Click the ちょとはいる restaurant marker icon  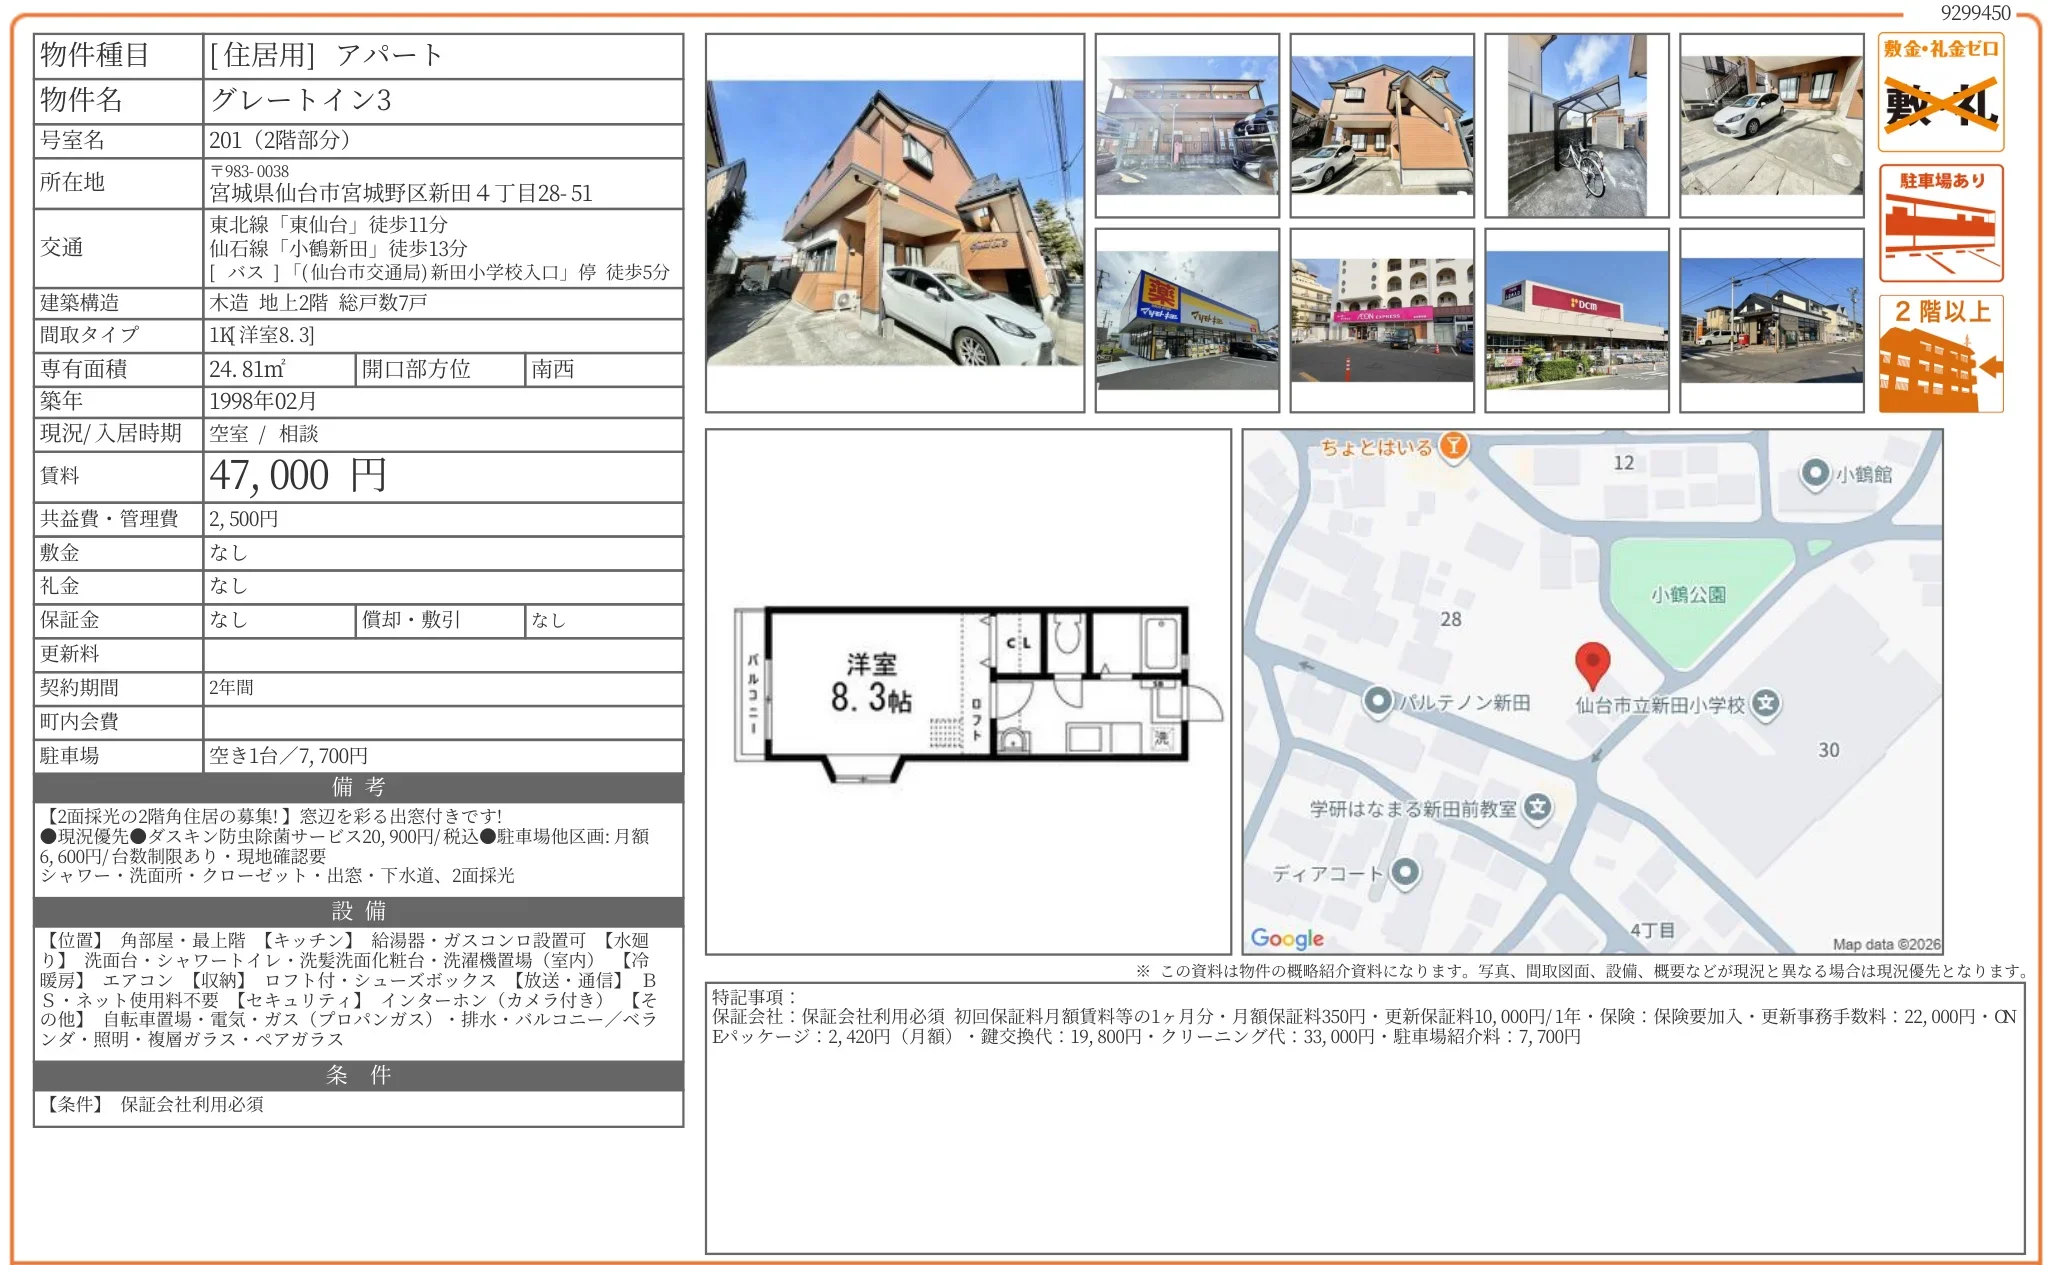pos(1454,446)
